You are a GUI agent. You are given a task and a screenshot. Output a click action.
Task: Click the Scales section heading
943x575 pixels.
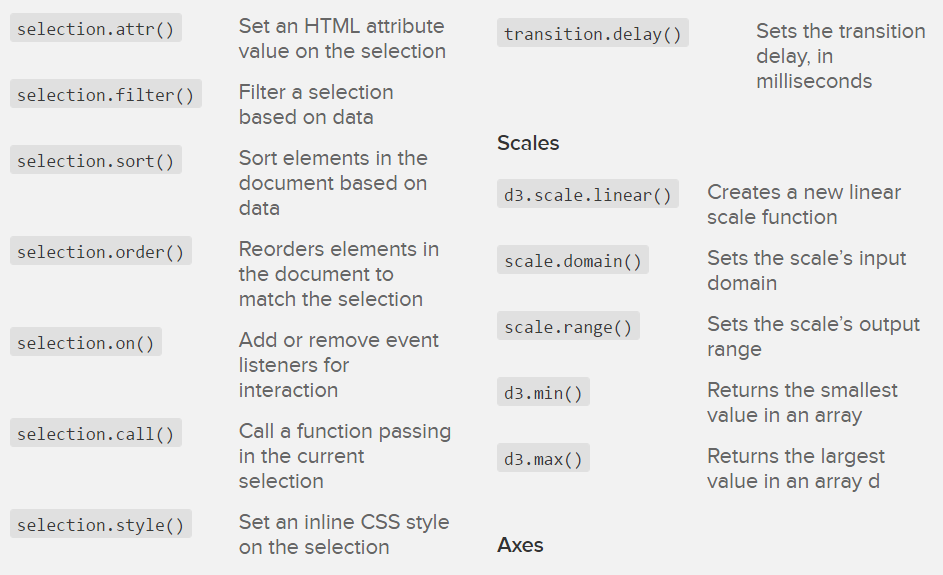(528, 143)
